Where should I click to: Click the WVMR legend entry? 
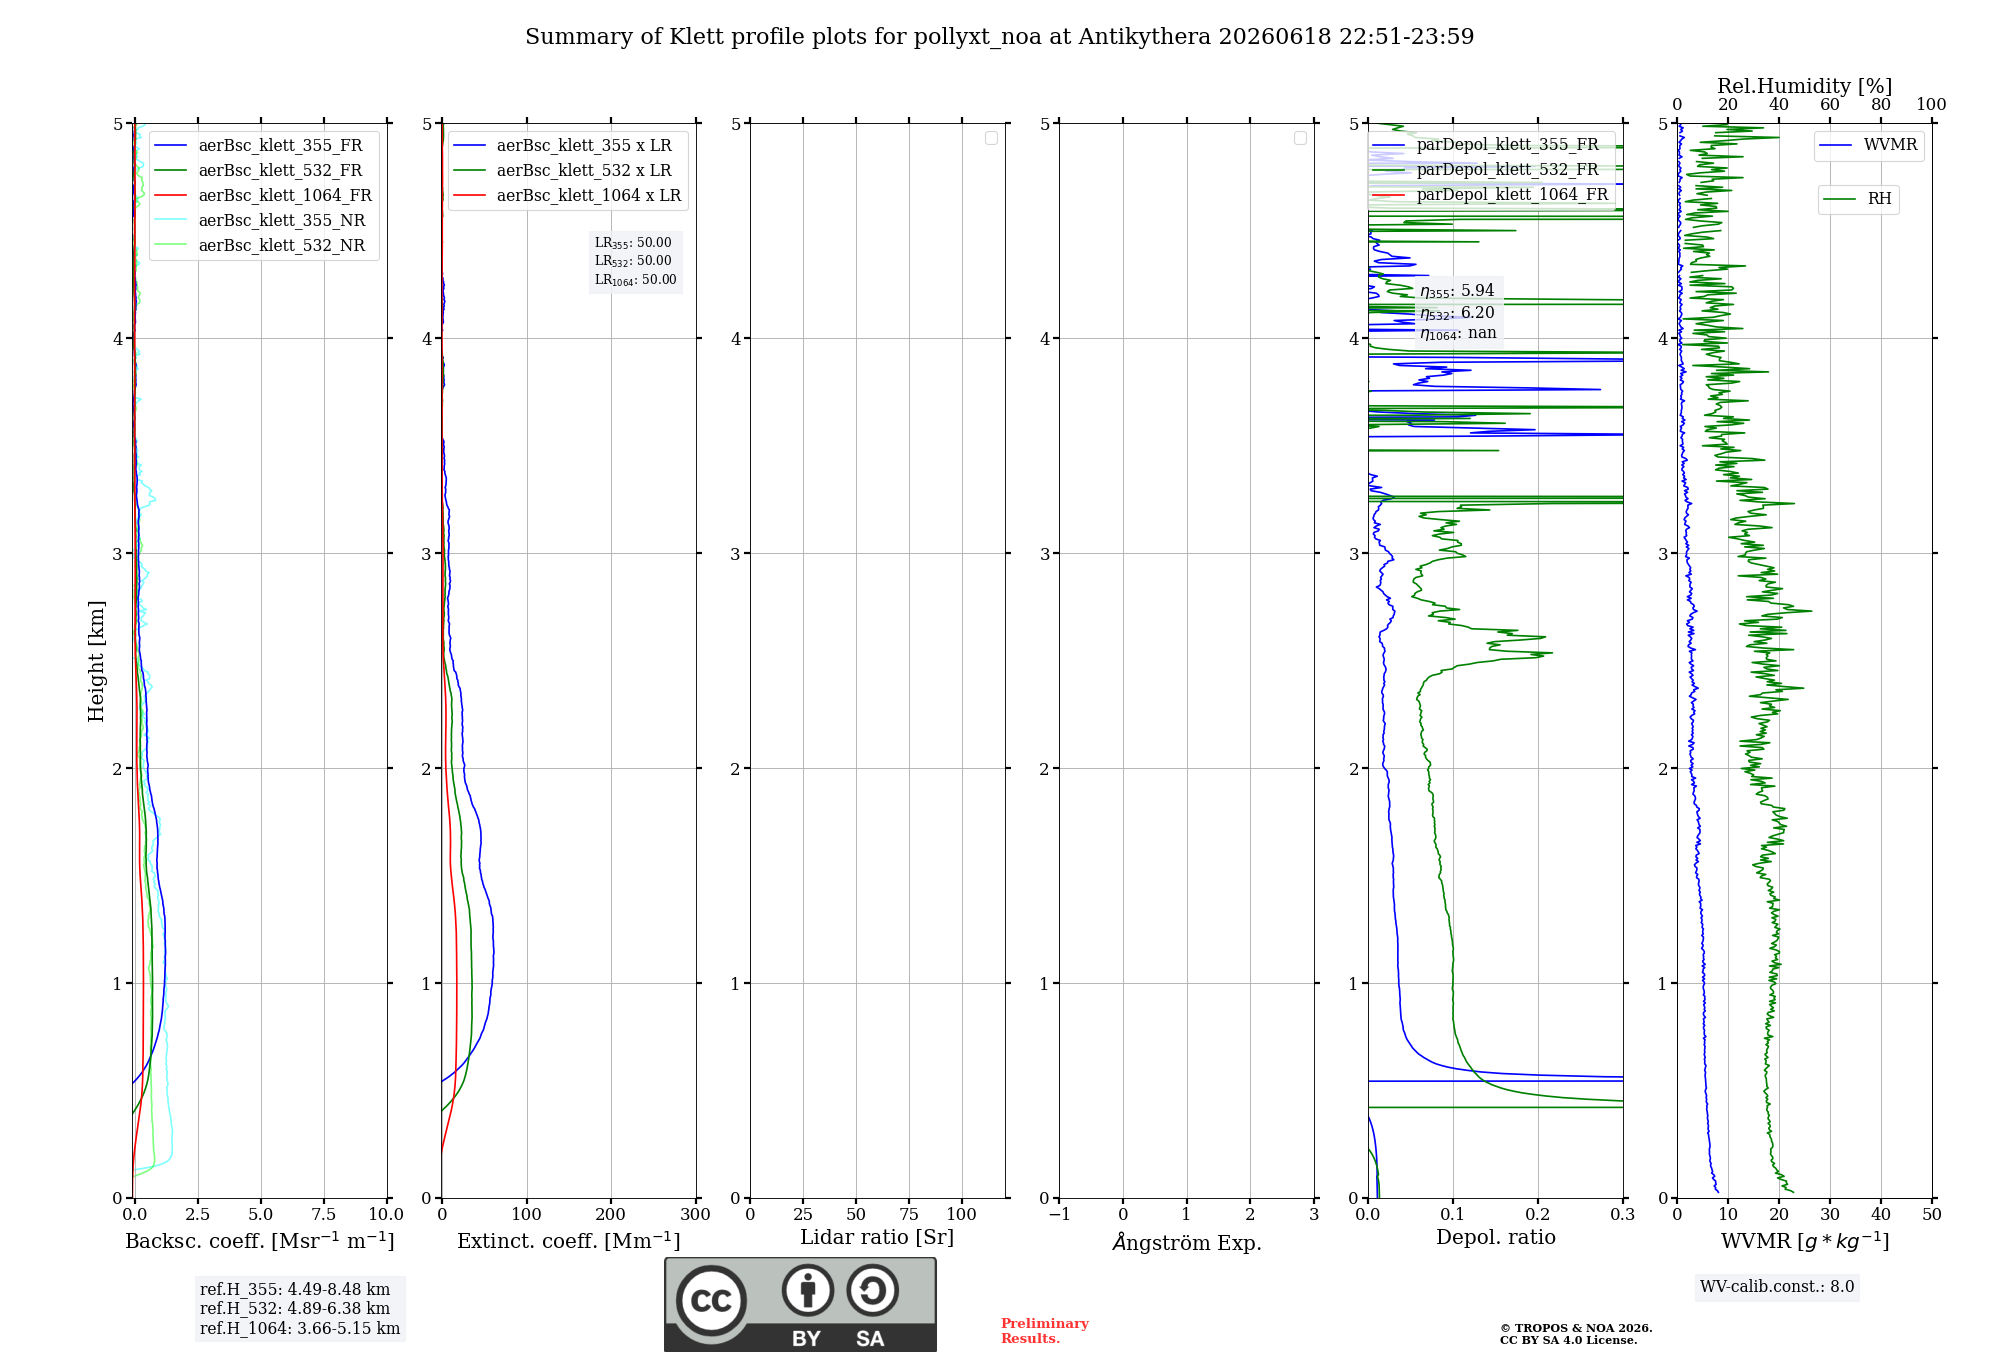click(1868, 146)
